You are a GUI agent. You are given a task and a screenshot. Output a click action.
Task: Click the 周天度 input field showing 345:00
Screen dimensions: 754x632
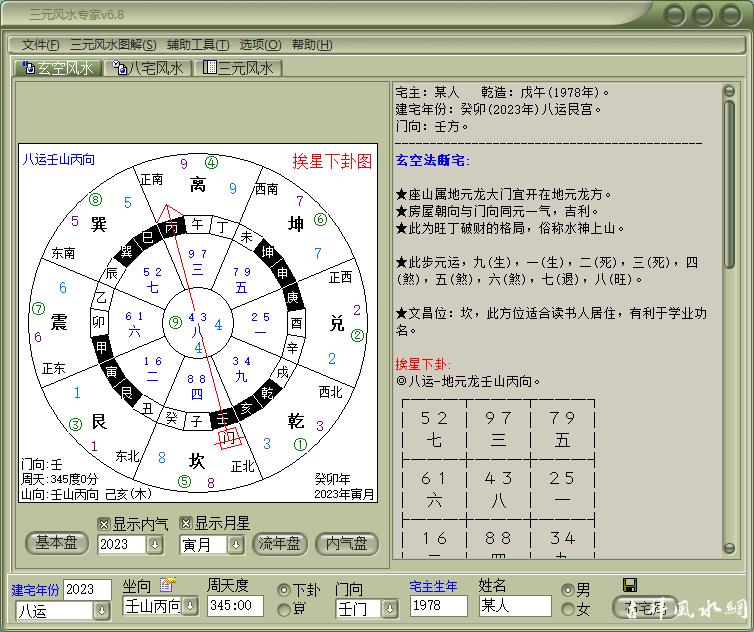pos(235,606)
